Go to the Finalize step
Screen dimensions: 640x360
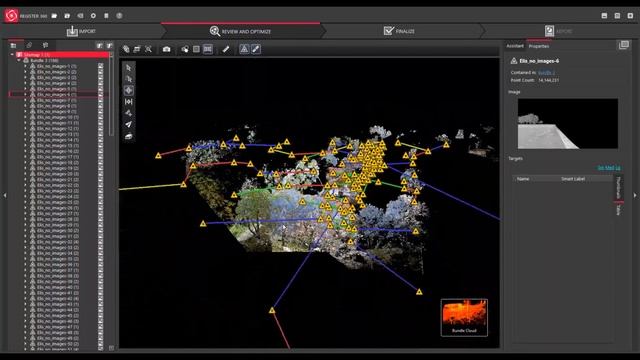pyautogui.click(x=400, y=31)
